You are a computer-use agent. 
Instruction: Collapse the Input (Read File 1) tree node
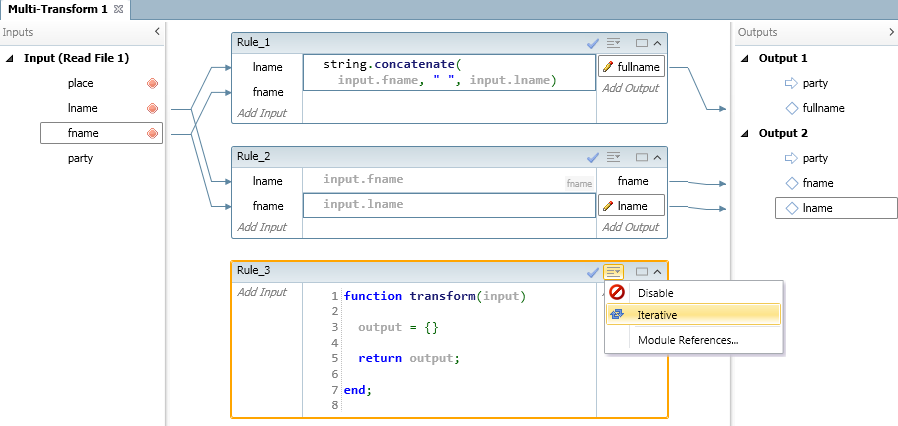12,58
